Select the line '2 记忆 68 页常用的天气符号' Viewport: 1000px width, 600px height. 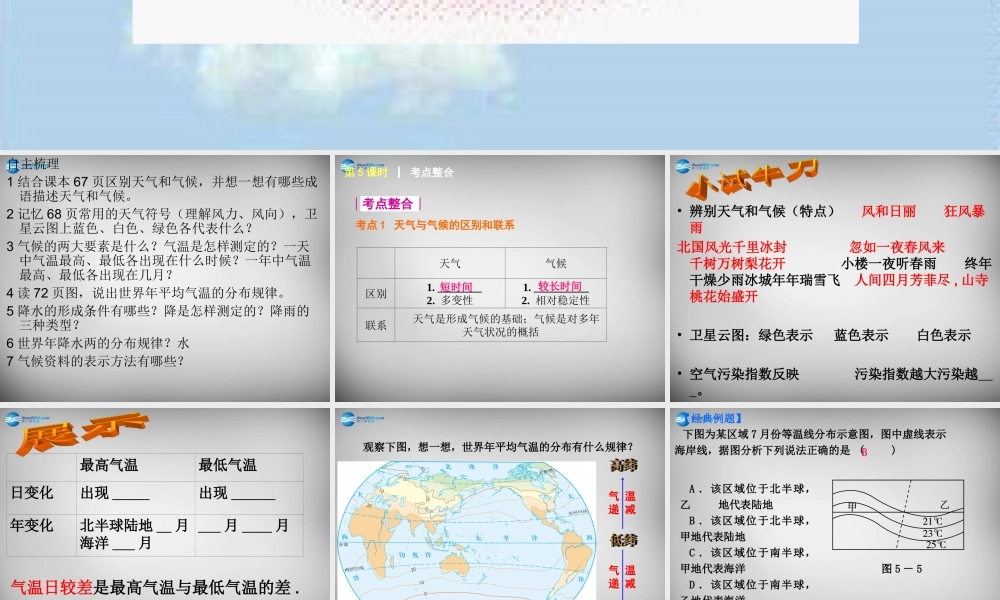(x=162, y=221)
